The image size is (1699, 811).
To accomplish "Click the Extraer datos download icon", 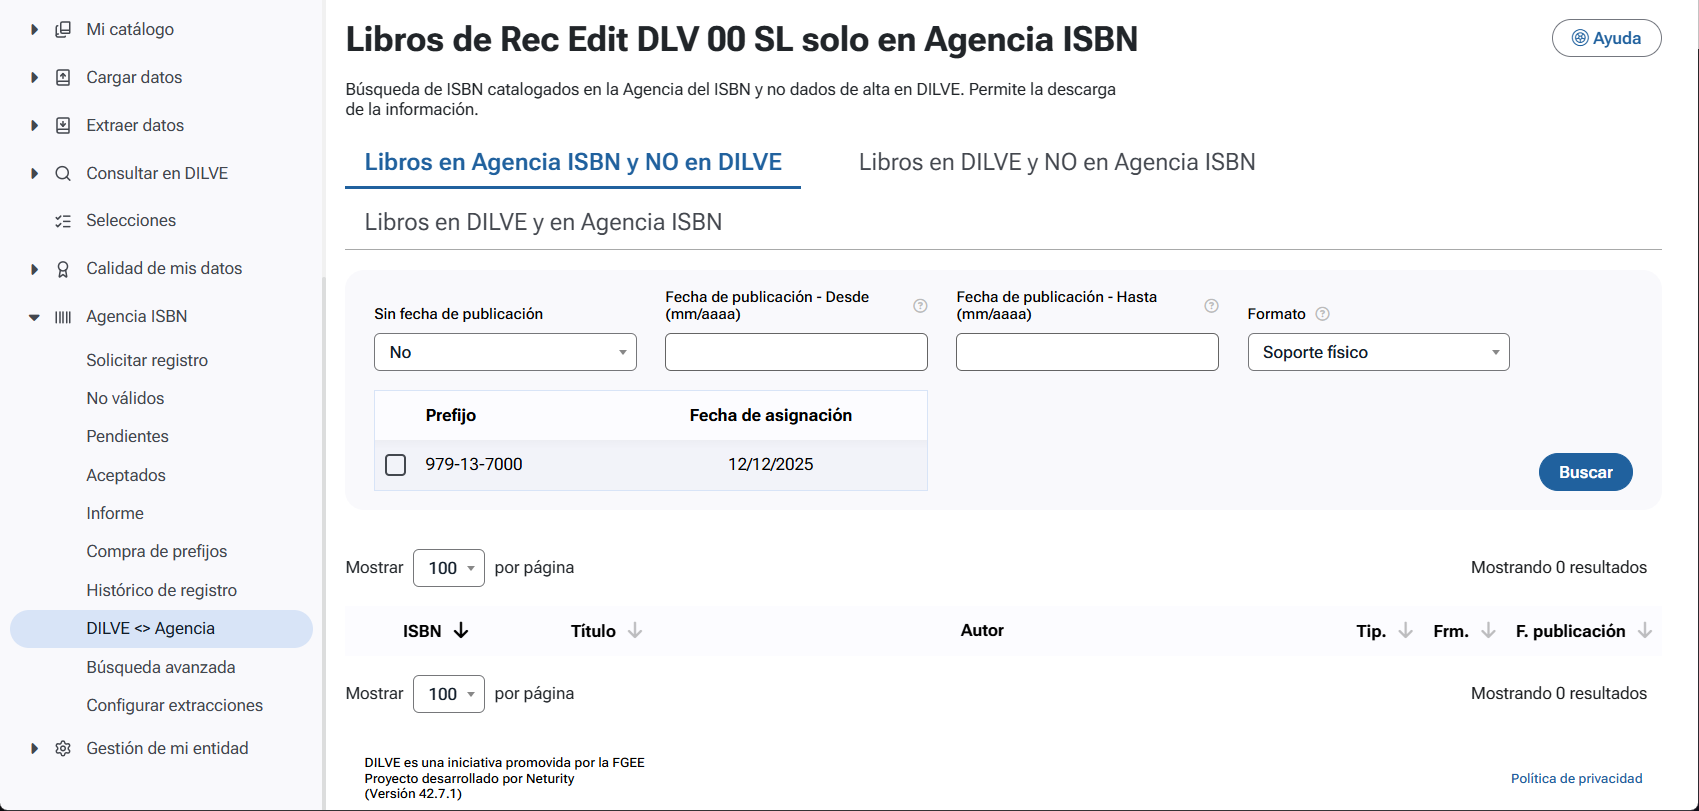I will 63,126.
